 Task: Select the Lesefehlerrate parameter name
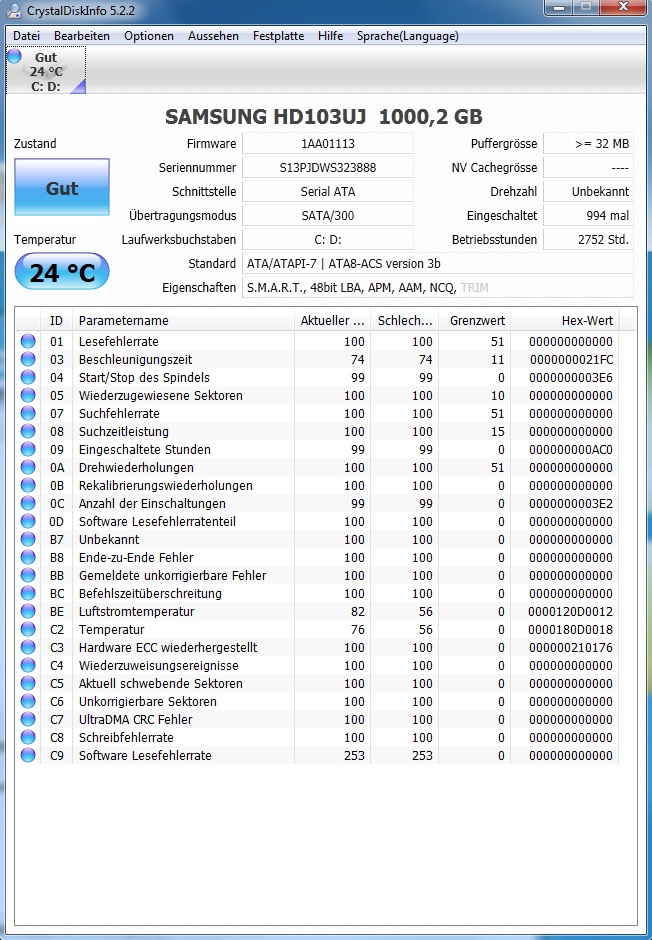pyautogui.click(x=119, y=341)
